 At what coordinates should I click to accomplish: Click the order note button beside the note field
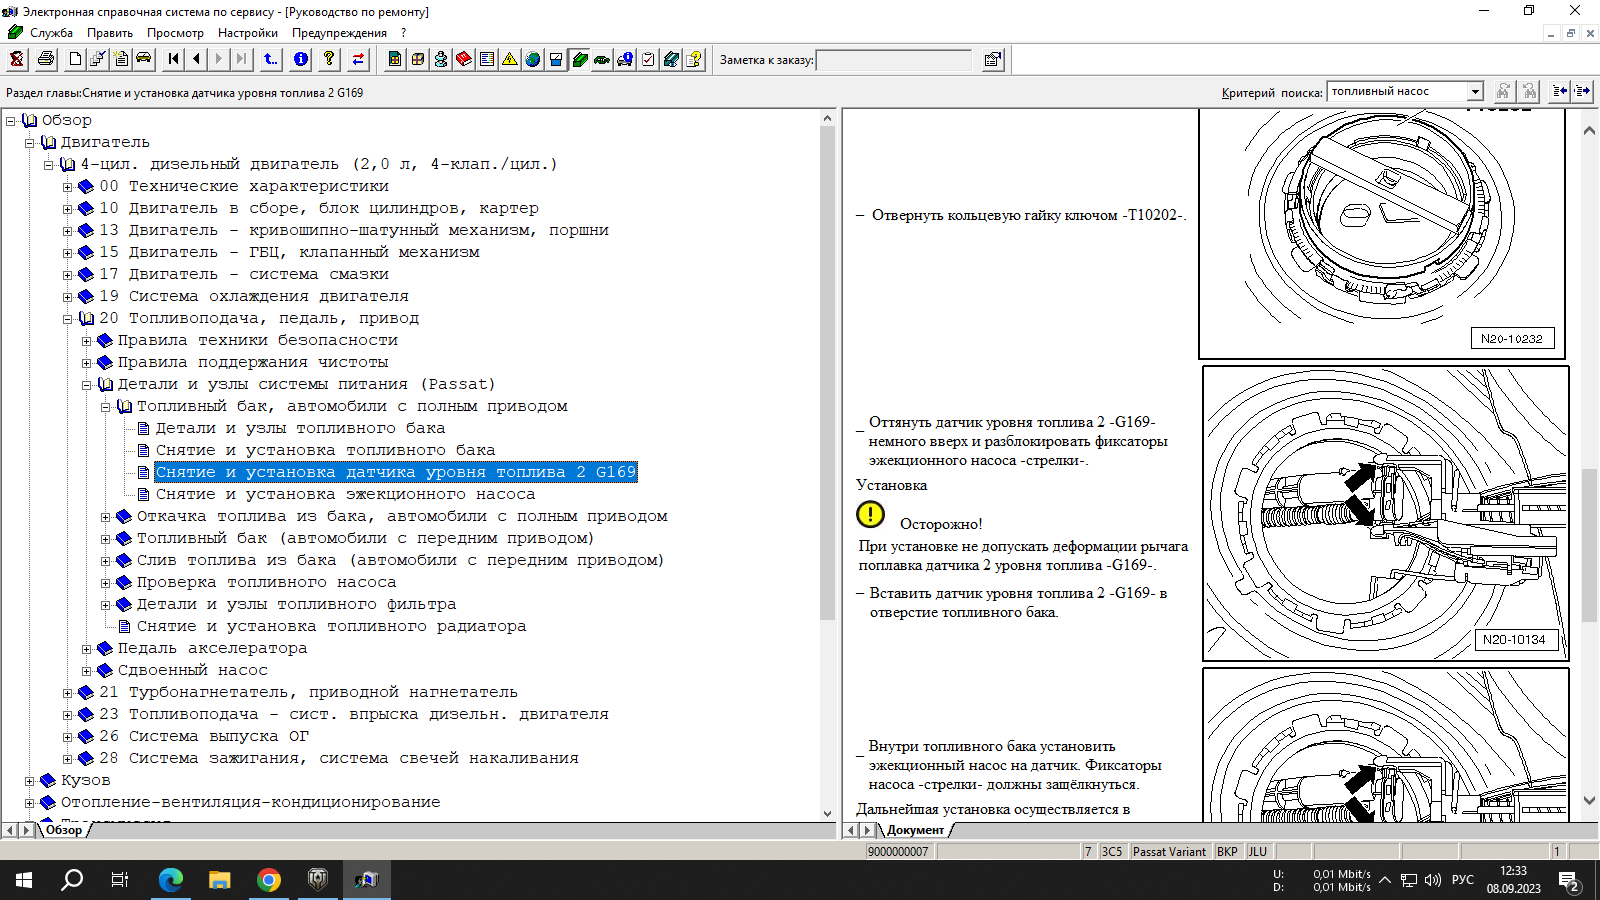pyautogui.click(x=992, y=59)
